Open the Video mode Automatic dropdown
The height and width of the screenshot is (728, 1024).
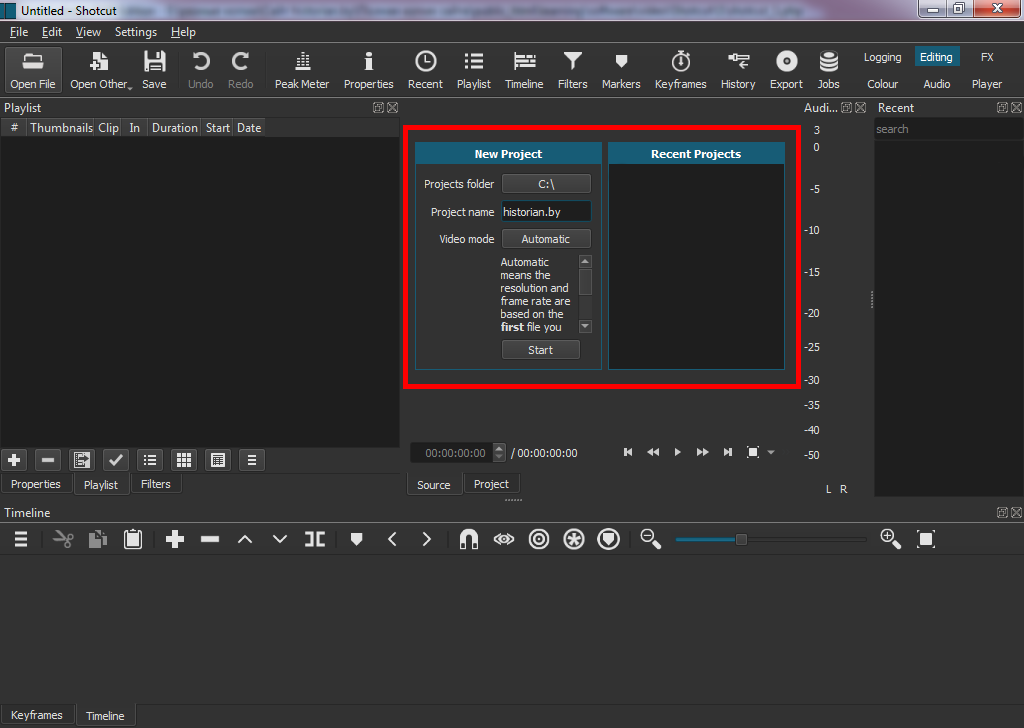(x=546, y=239)
